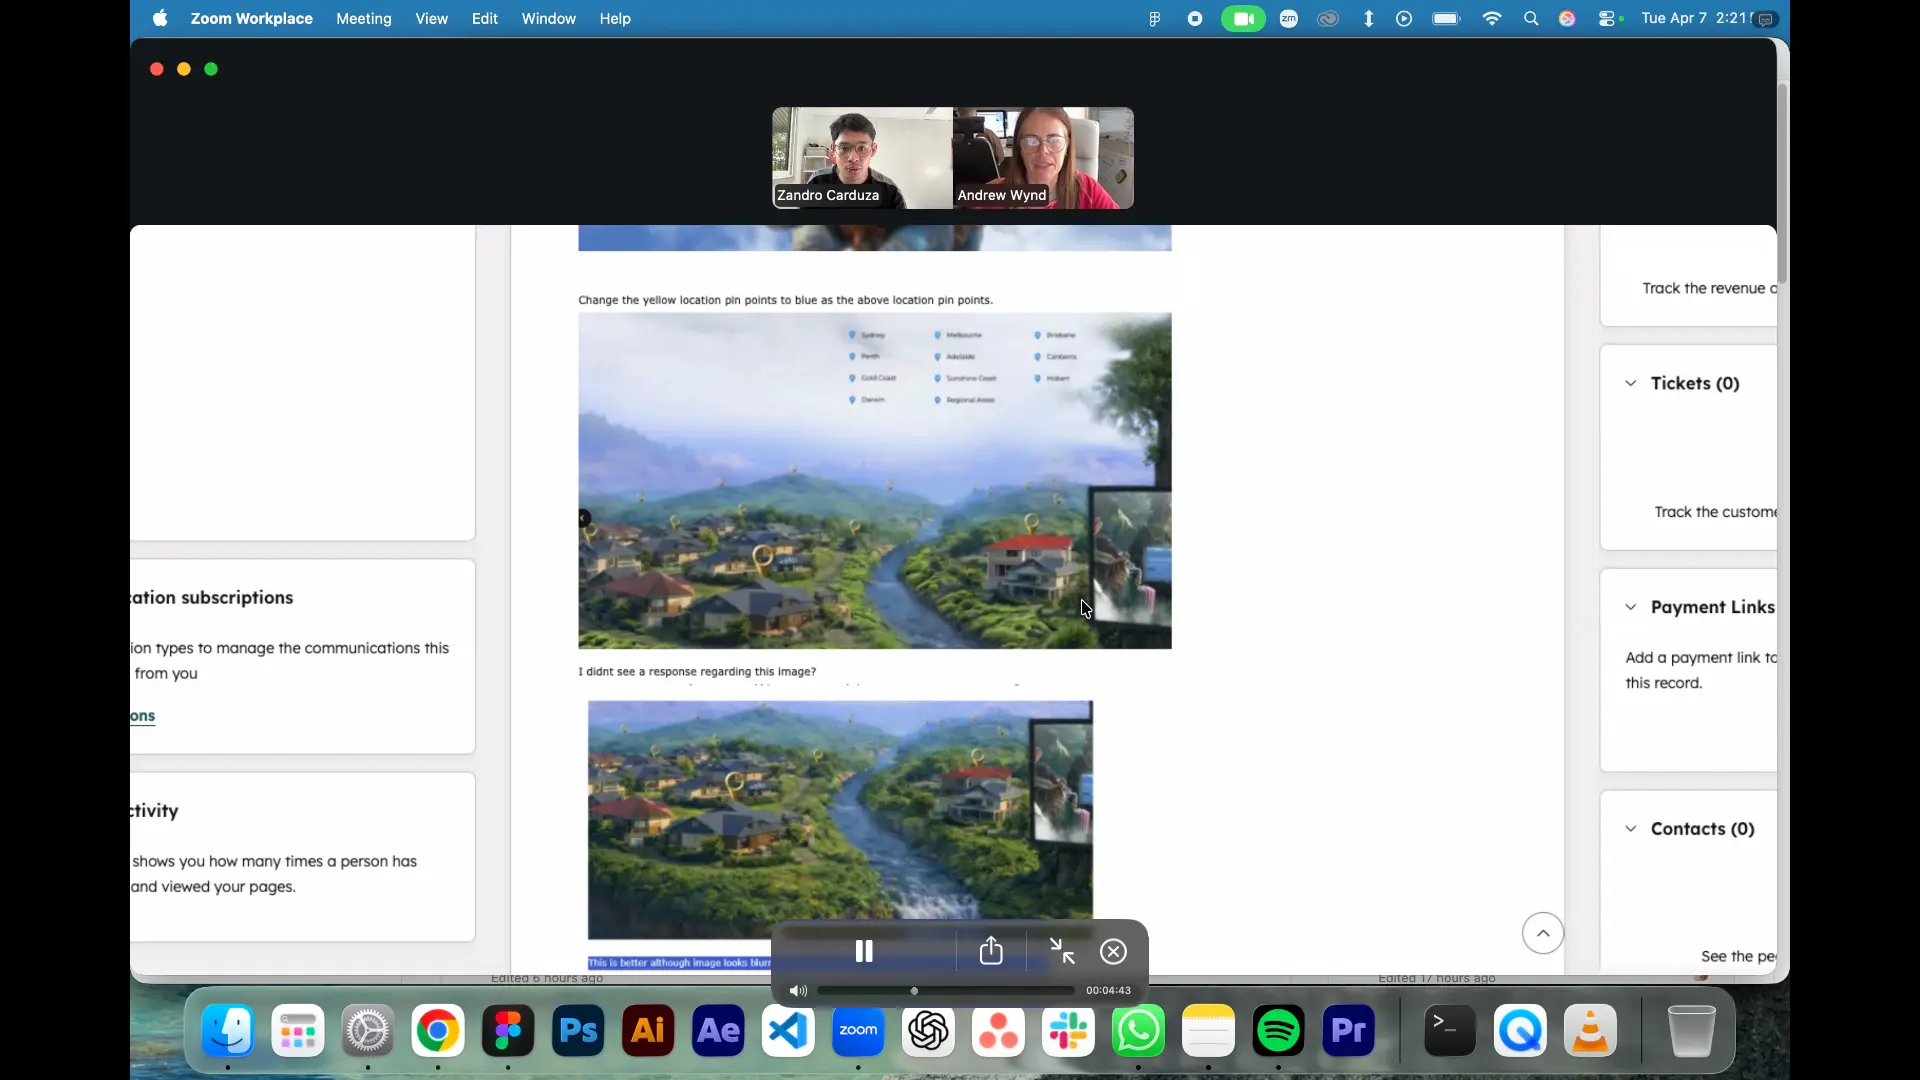The width and height of the screenshot is (1920, 1080).
Task: Open the share button in the playback controls
Action: (991, 951)
